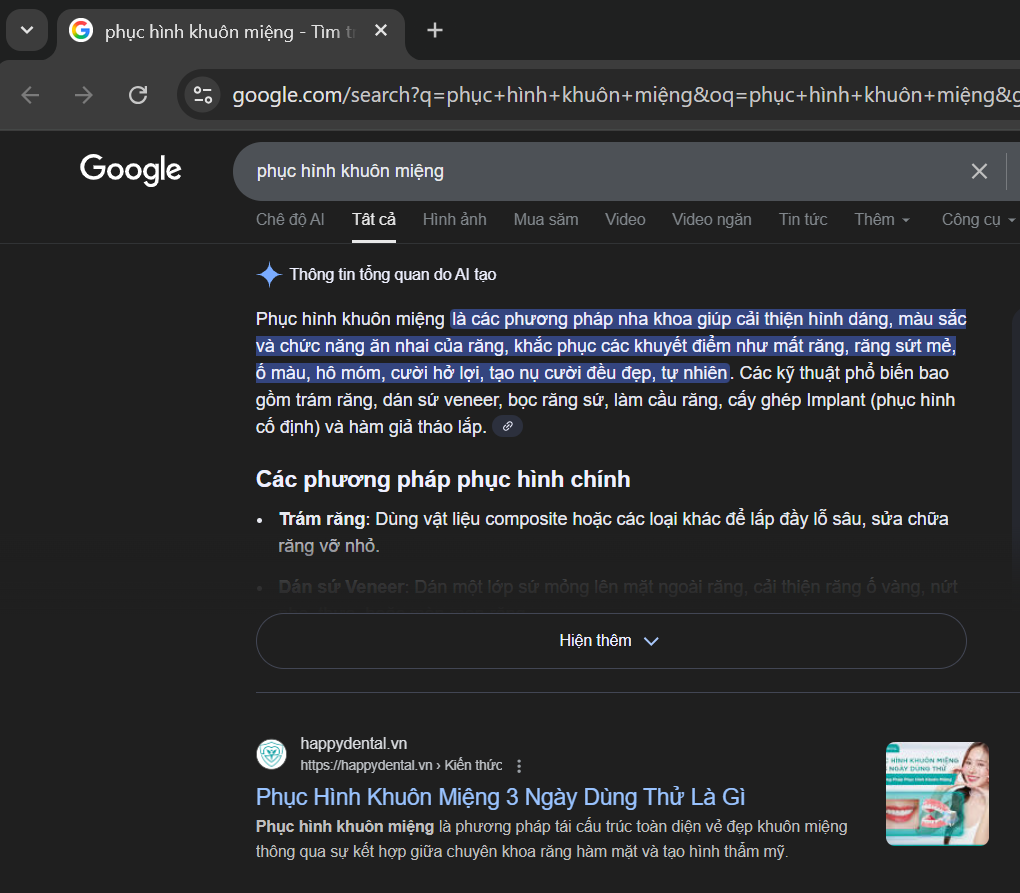The width and height of the screenshot is (1020, 893).
Task: Open site information icon in address bar
Action: pos(203,95)
